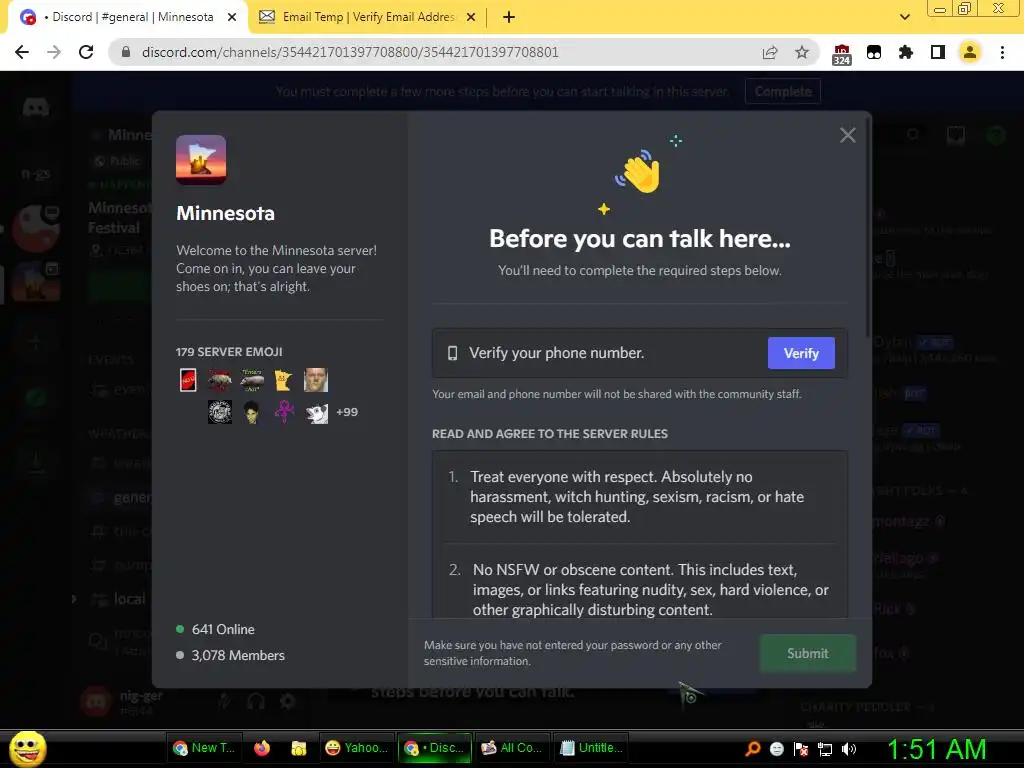The height and width of the screenshot is (768, 1024).
Task: Open the Untitled notepad taskbar window
Action: pos(591,748)
